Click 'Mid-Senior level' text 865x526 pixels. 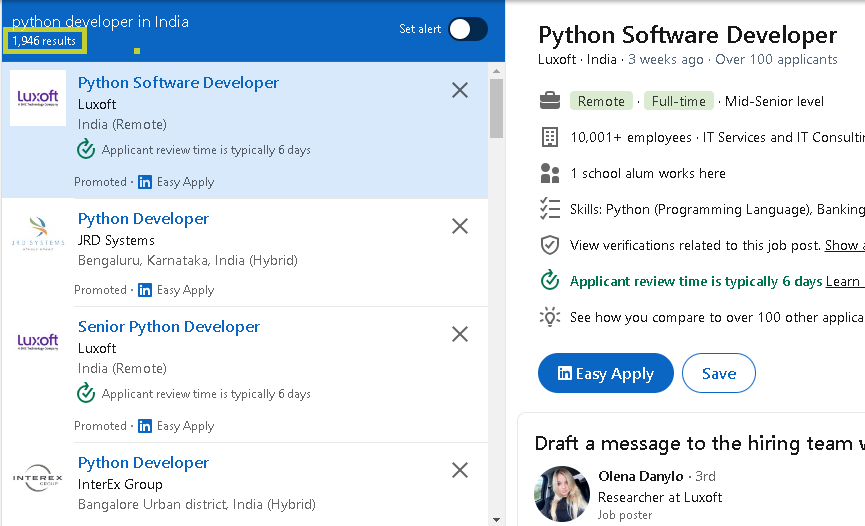click(774, 101)
